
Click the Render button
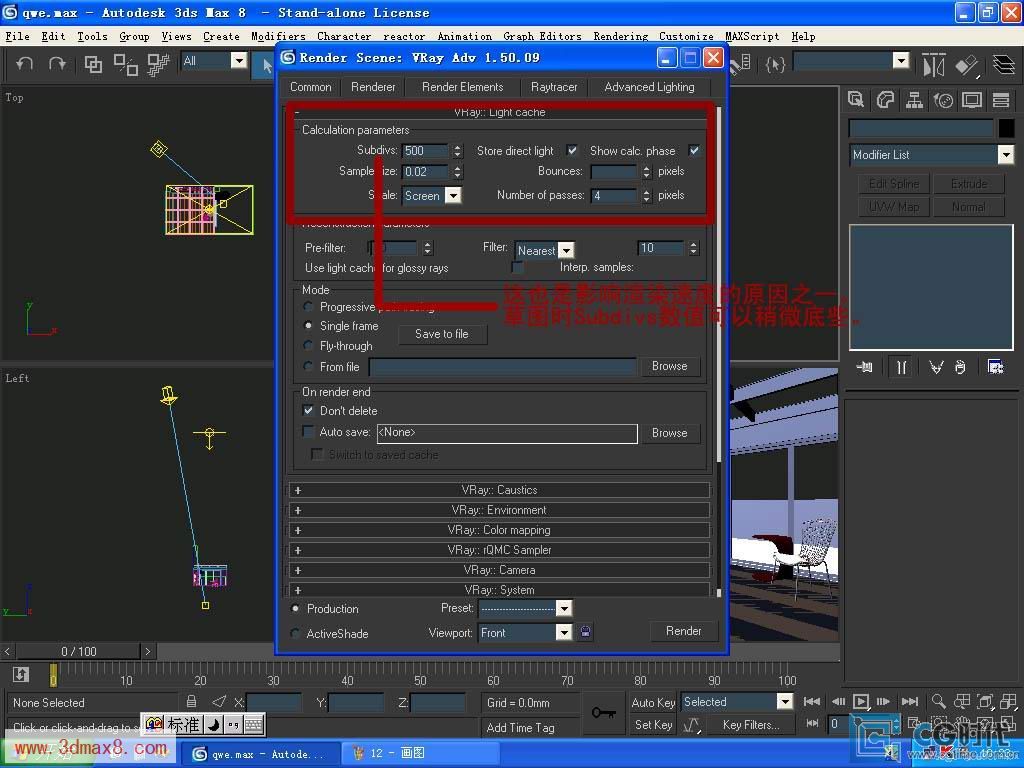tap(683, 631)
